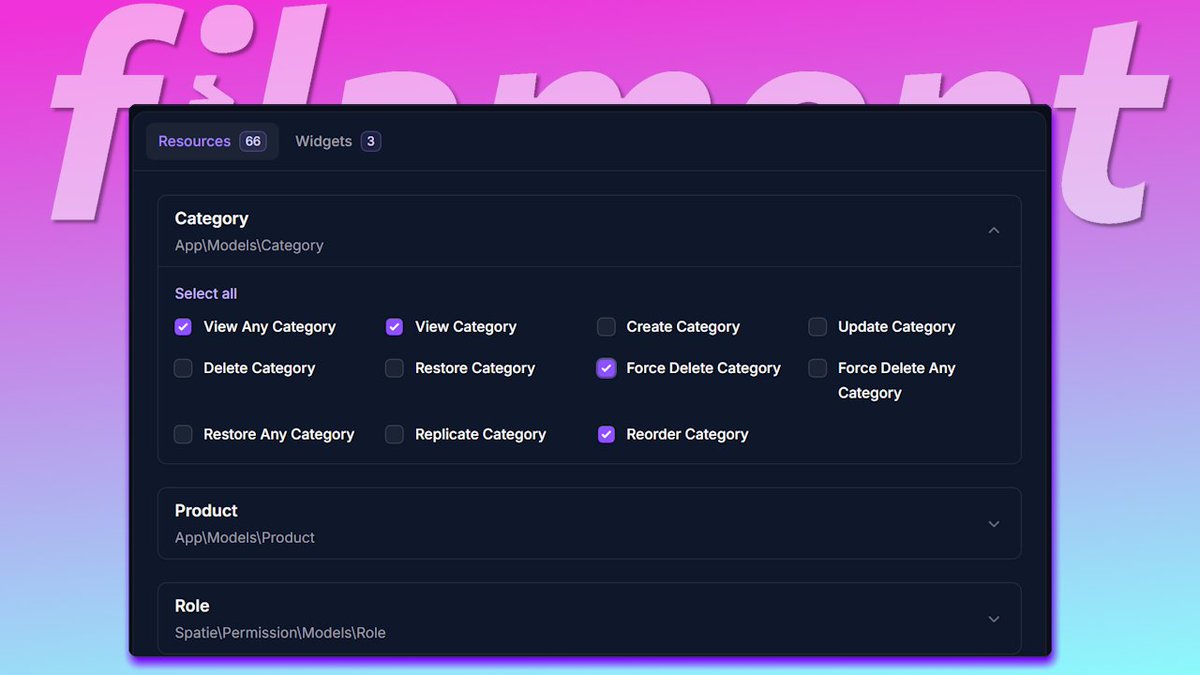This screenshot has height=675, width=1200.
Task: Enable the Create Category permission
Action: [x=606, y=327]
